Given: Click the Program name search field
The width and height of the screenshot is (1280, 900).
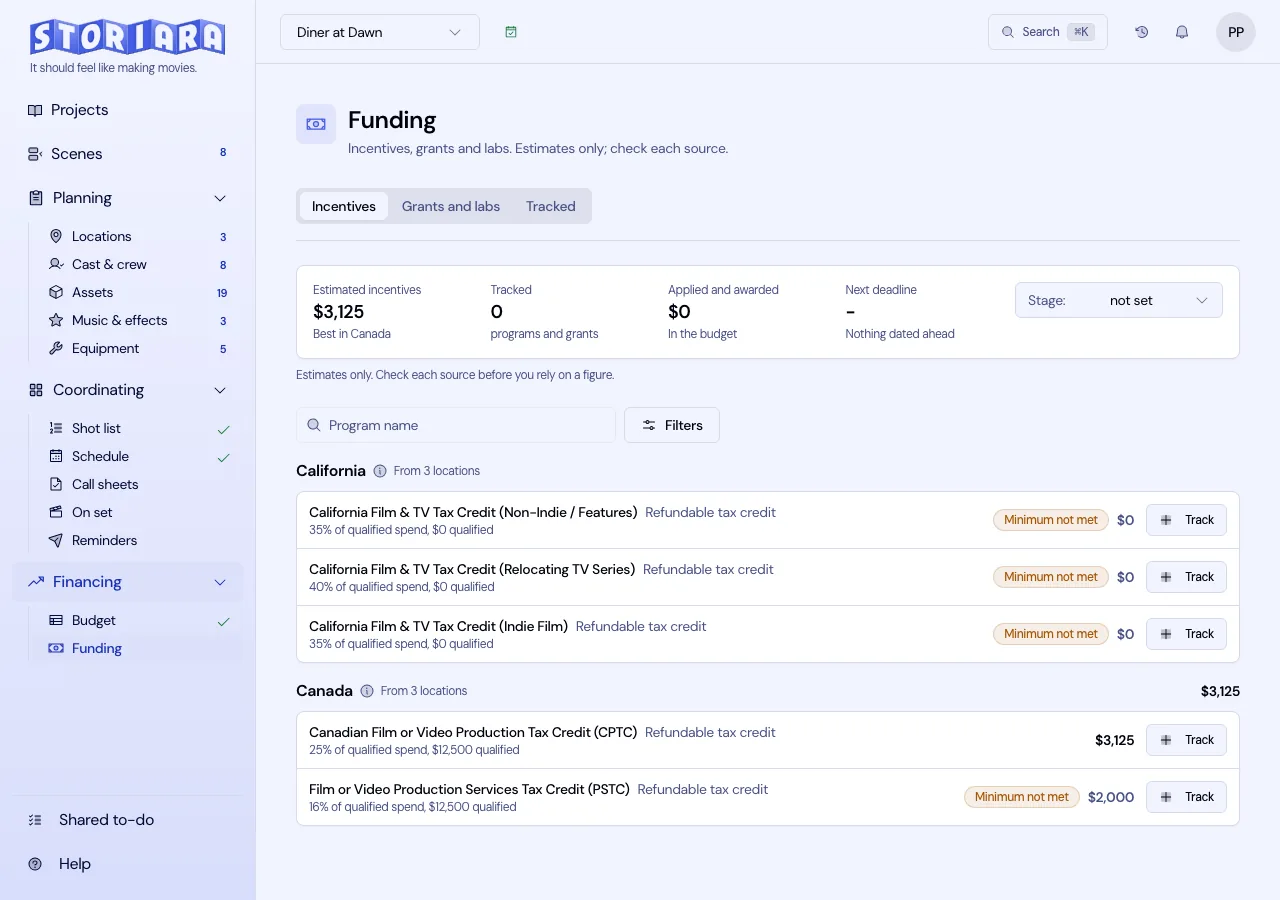Looking at the screenshot, I should click(x=456, y=425).
